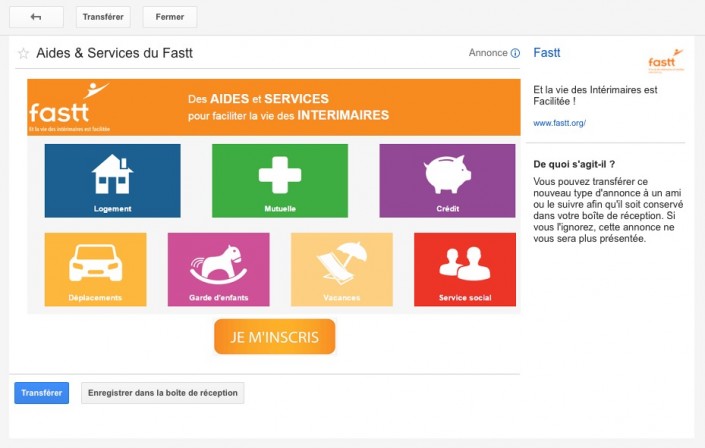Image resolution: width=705 pixels, height=448 pixels.
Task: Click the back arrow button
Action: pyautogui.click(x=36, y=17)
